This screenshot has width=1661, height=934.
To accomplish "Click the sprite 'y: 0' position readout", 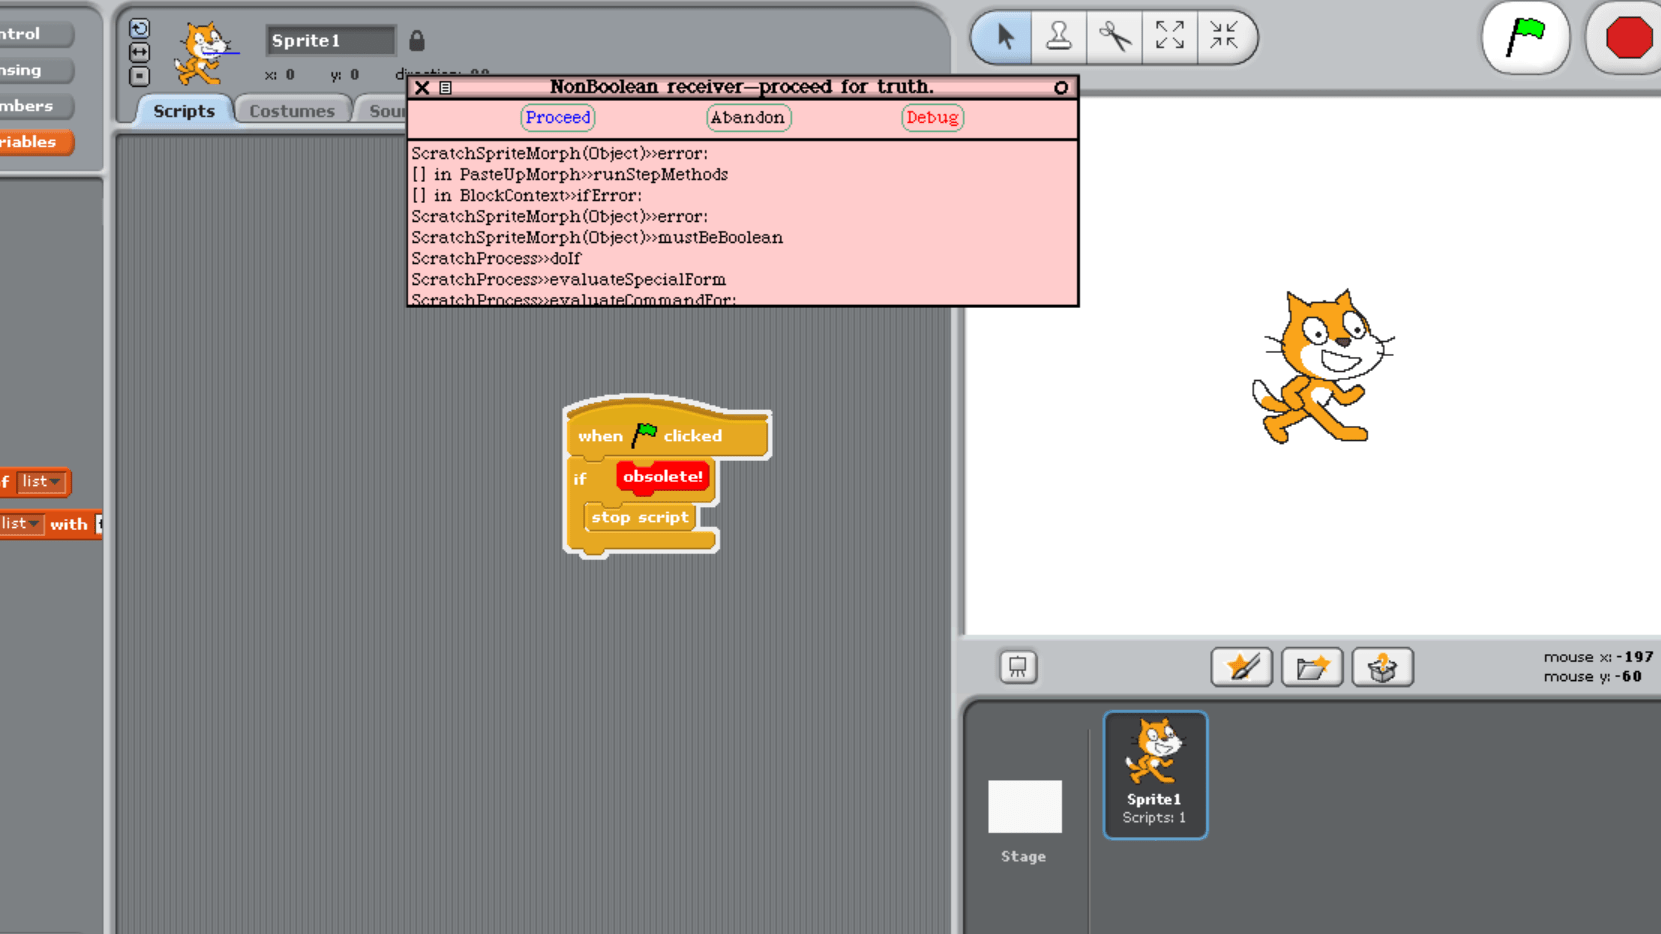I will pos(344,75).
